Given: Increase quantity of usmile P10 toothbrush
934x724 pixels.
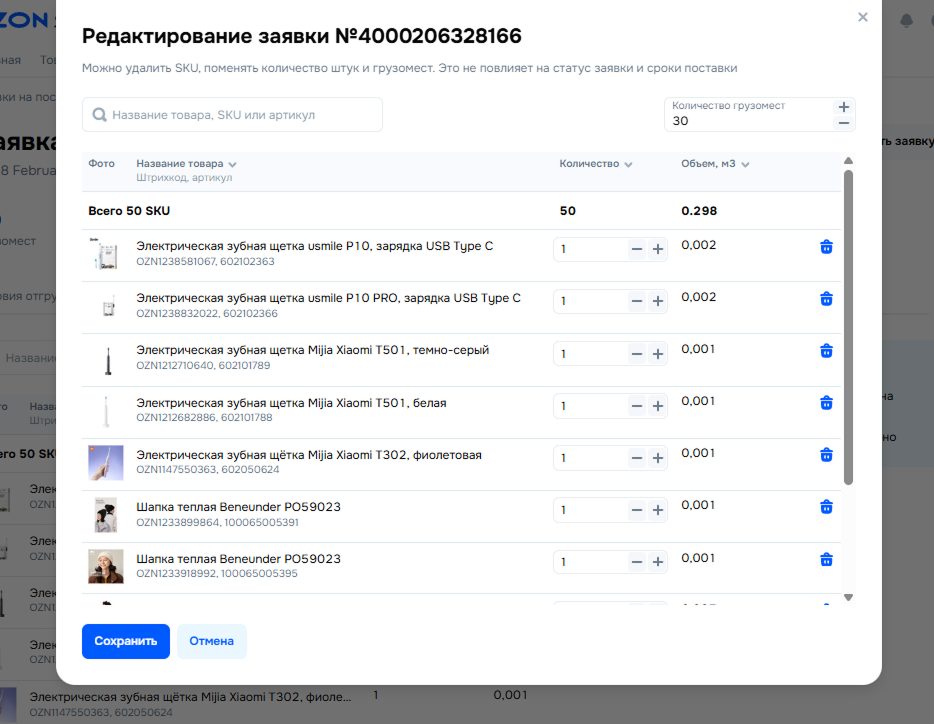Looking at the screenshot, I should pyautogui.click(x=658, y=249).
